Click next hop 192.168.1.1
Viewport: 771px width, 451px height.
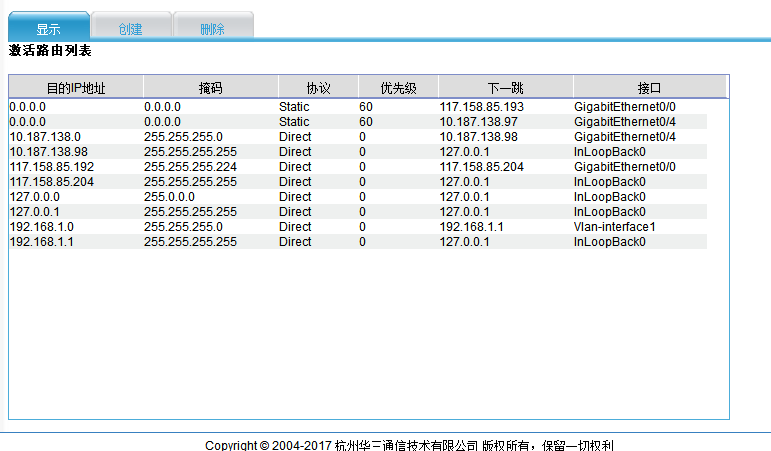tap(471, 227)
